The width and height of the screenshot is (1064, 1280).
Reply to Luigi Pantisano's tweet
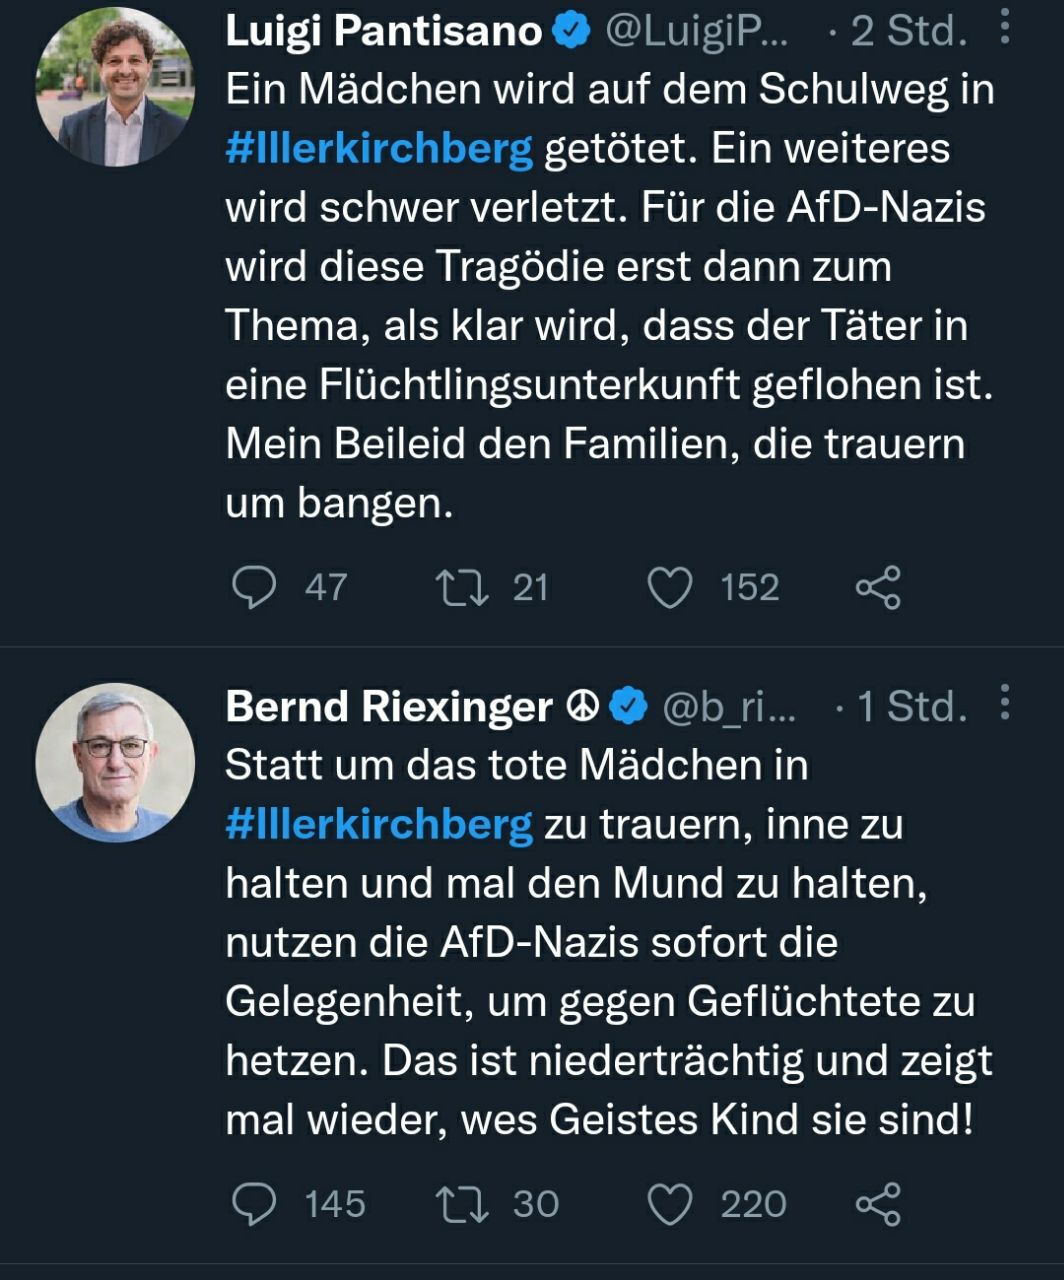[254, 587]
